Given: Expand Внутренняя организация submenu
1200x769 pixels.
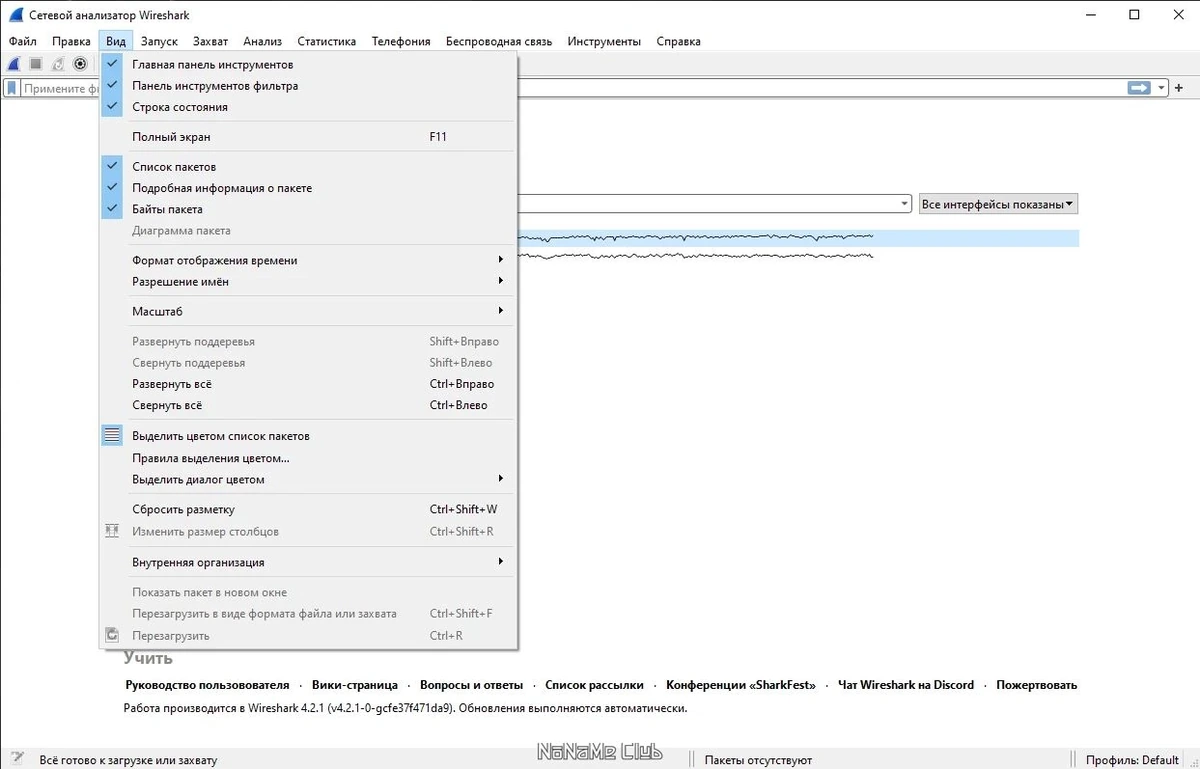Looking at the screenshot, I should point(307,562).
